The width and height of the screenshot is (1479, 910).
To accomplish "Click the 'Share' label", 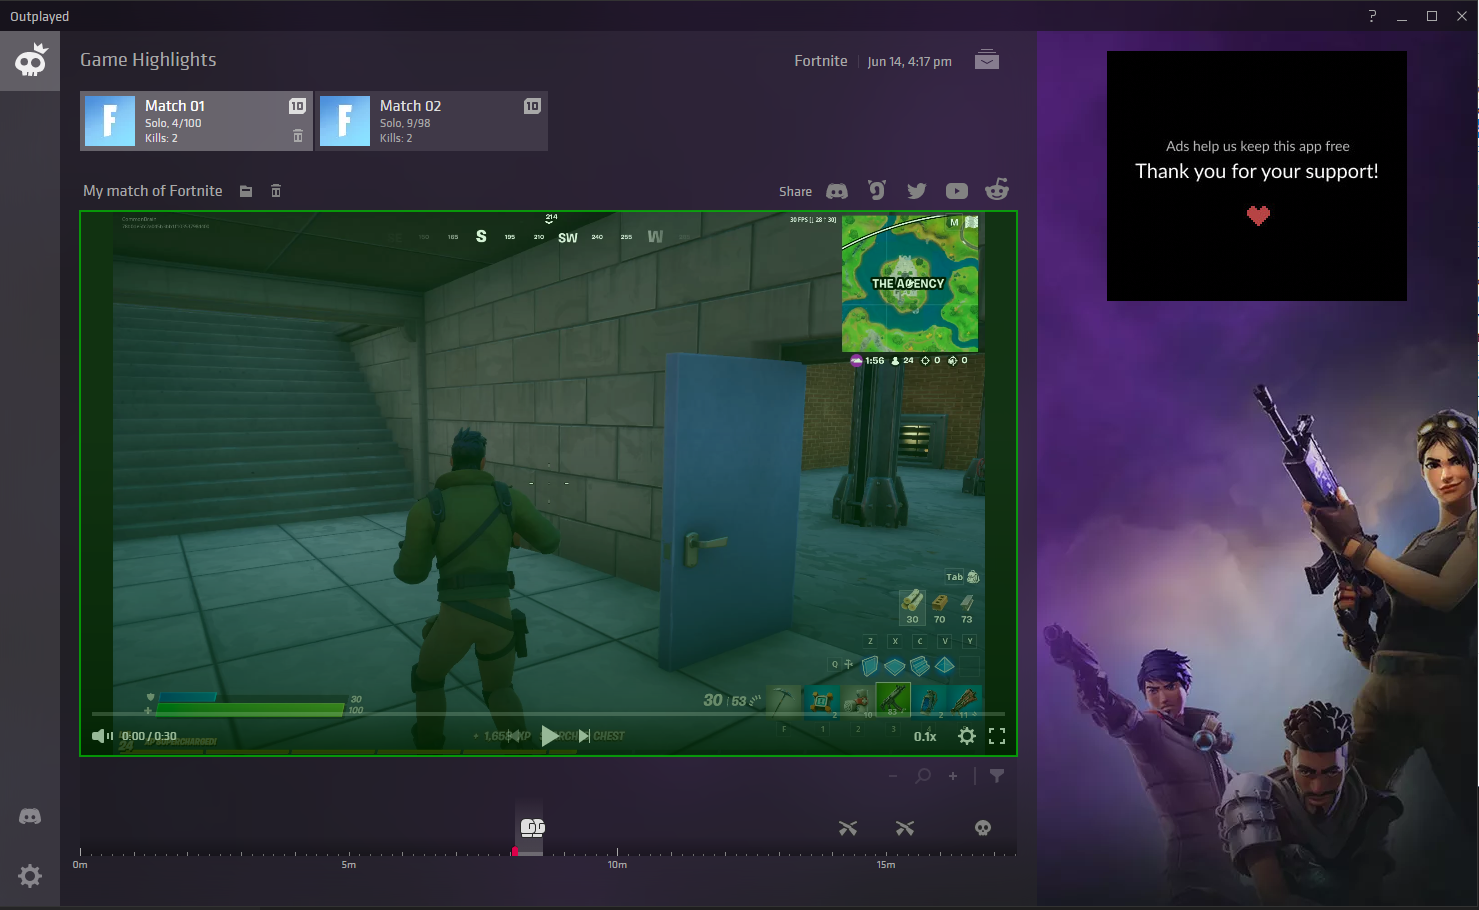I will point(796,192).
